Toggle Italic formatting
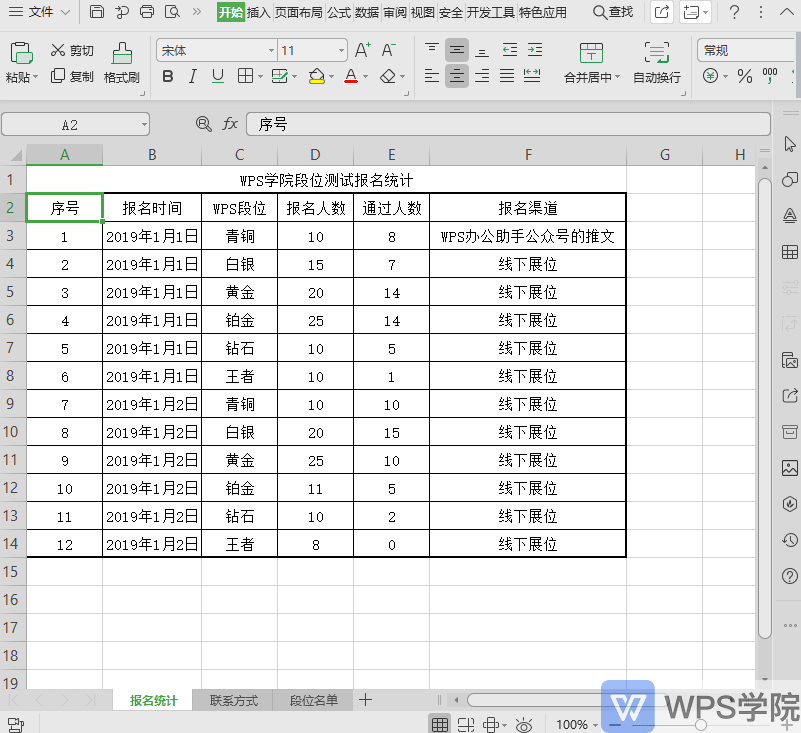The height and width of the screenshot is (733, 801). pos(193,77)
